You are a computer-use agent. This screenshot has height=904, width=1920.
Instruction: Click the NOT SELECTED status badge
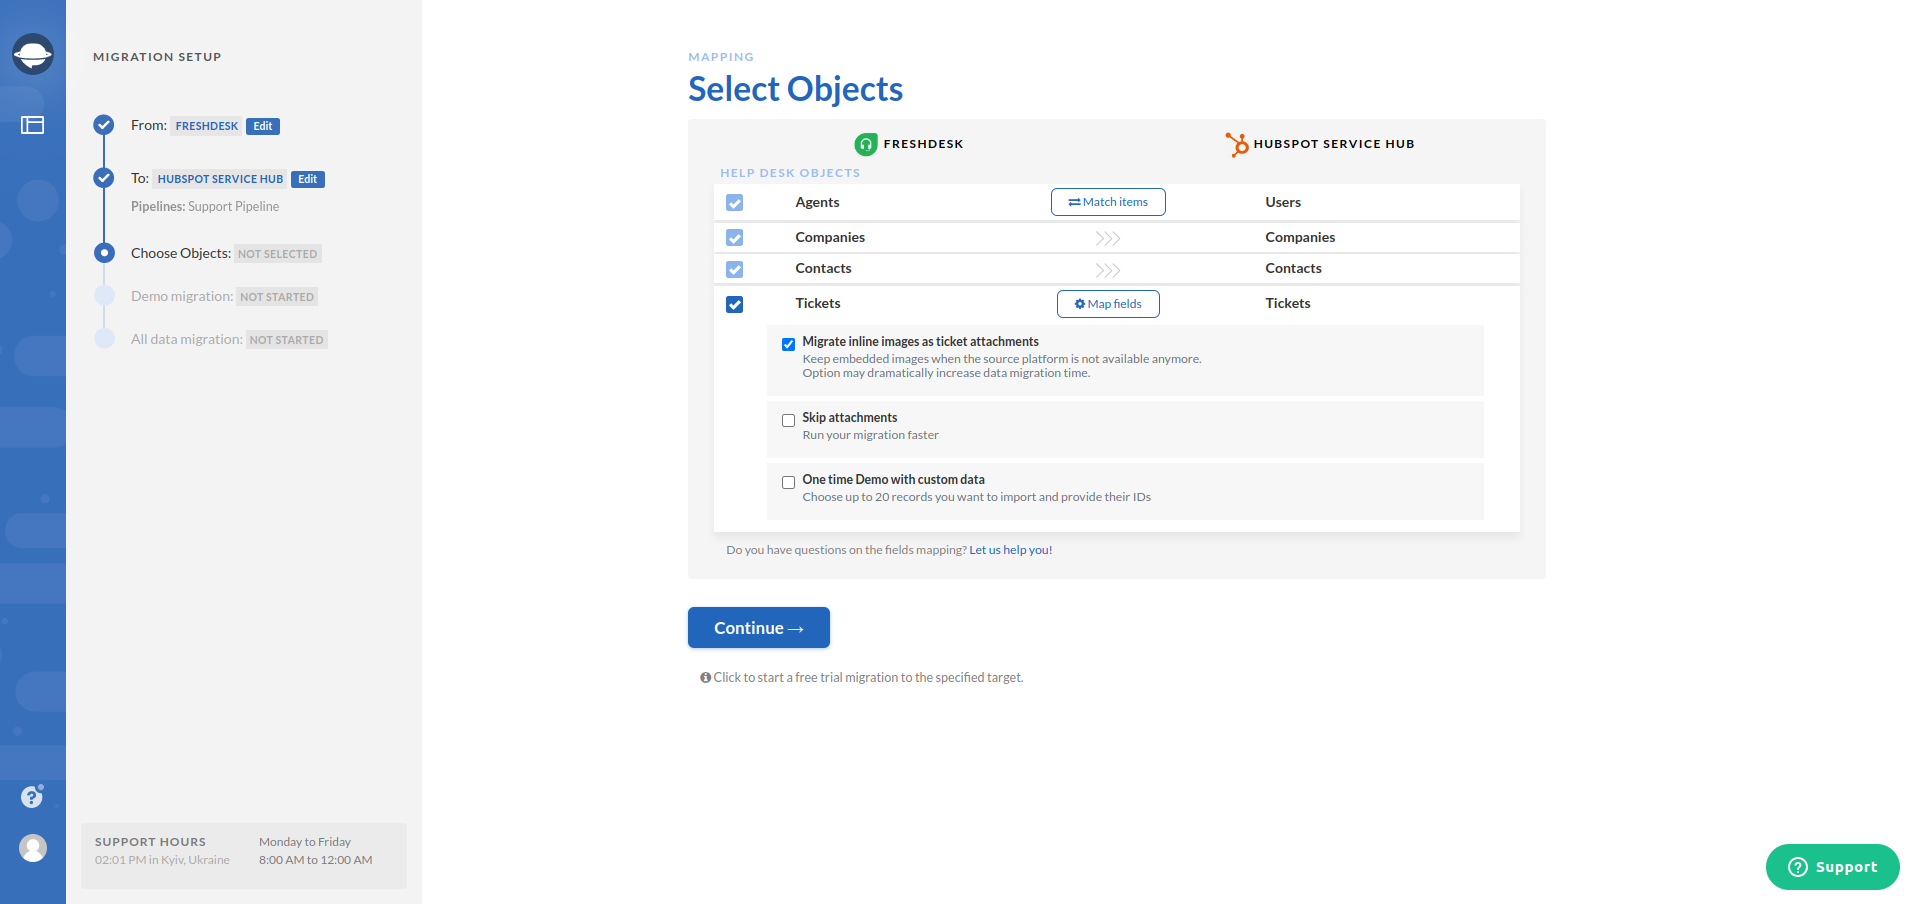coord(277,254)
